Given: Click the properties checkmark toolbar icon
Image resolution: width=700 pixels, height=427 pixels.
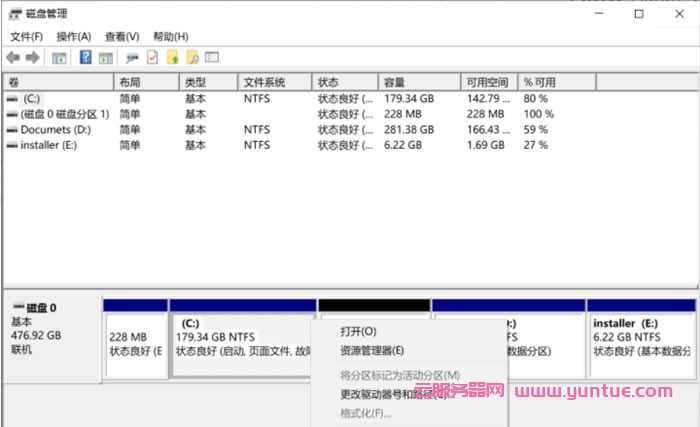Looking at the screenshot, I should click(x=152, y=58).
